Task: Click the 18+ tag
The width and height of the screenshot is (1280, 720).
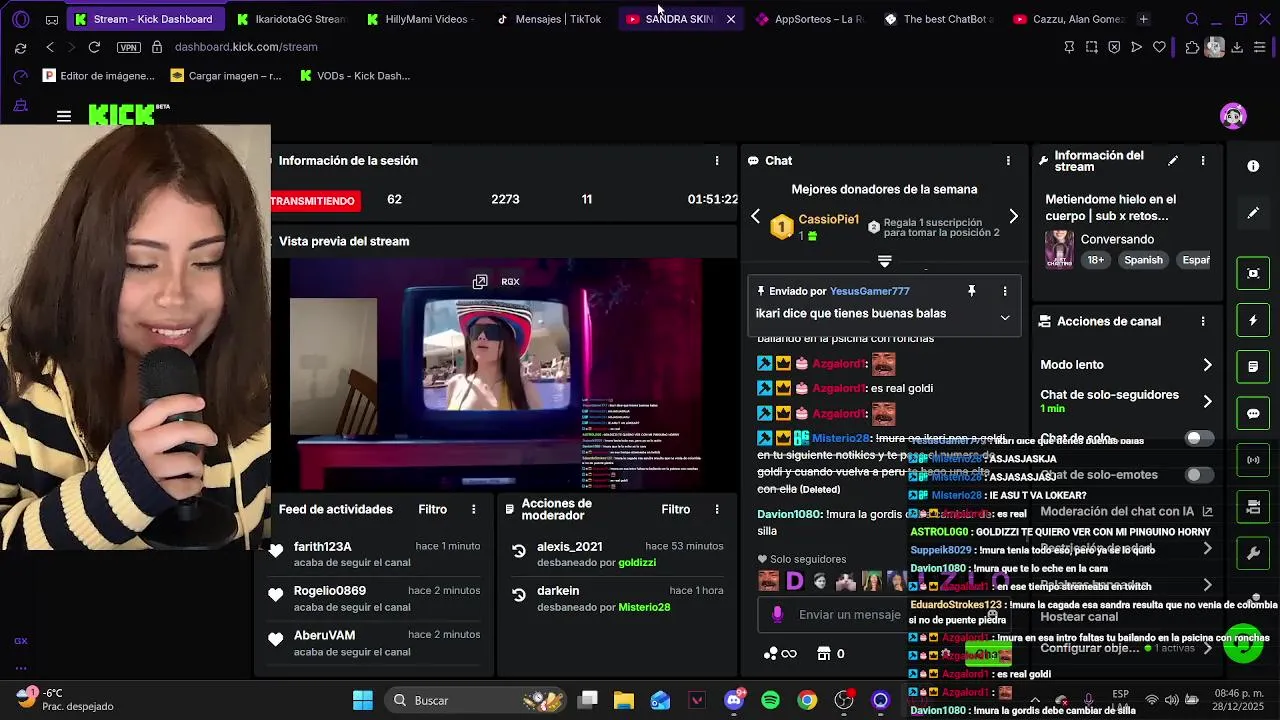Action: pyautogui.click(x=1095, y=260)
